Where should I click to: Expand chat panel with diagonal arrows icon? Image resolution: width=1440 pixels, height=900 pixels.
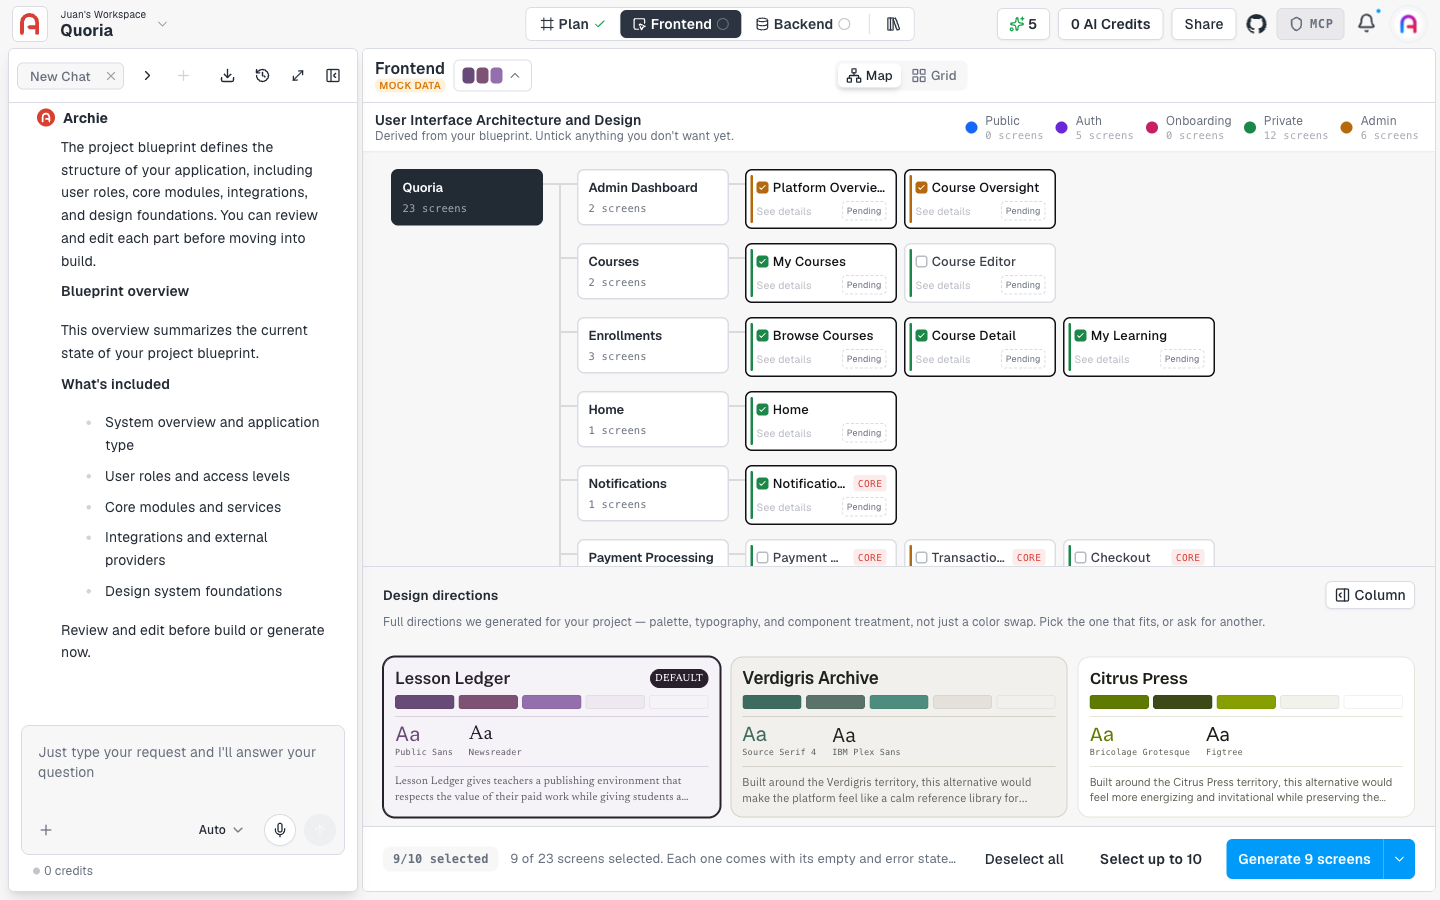point(298,76)
